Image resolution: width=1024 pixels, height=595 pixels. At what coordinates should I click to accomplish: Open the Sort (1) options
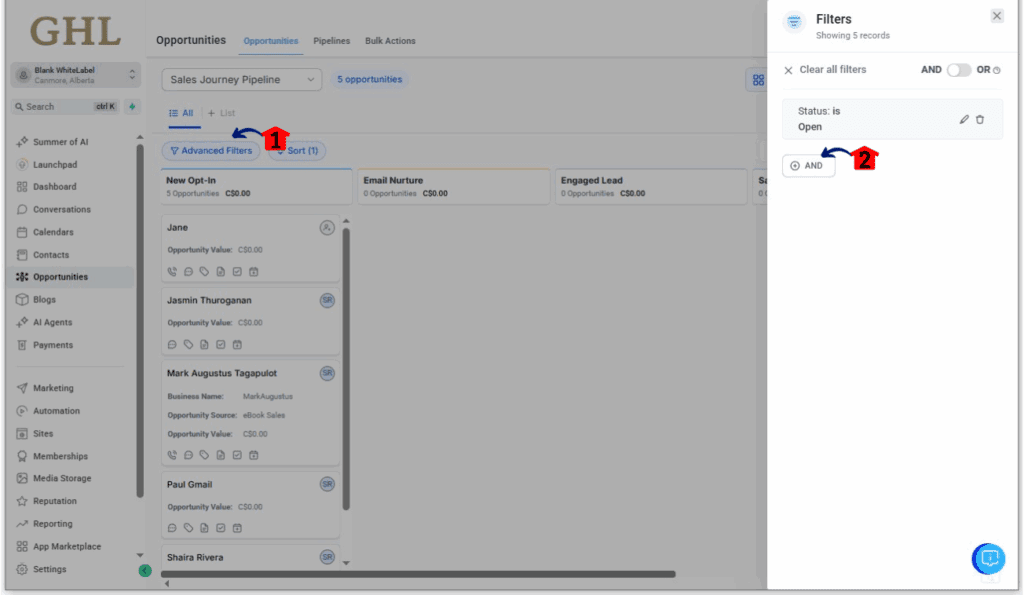click(x=297, y=151)
